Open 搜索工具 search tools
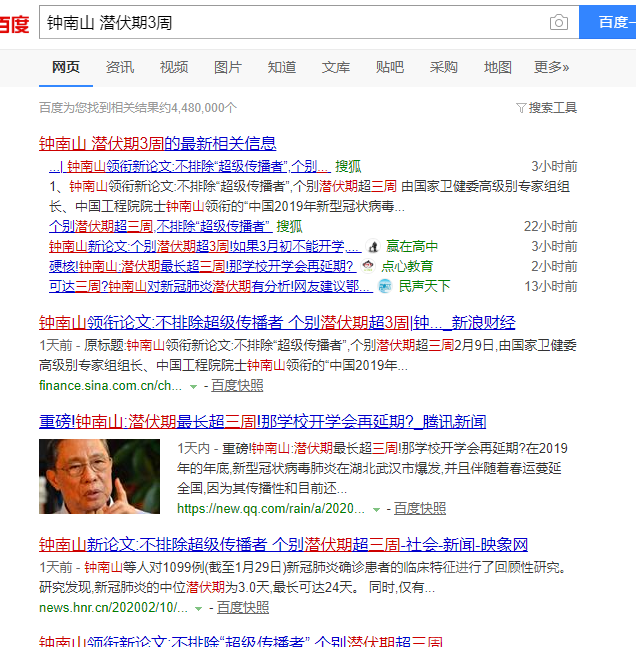Screen dimensions: 636x647 (553, 108)
